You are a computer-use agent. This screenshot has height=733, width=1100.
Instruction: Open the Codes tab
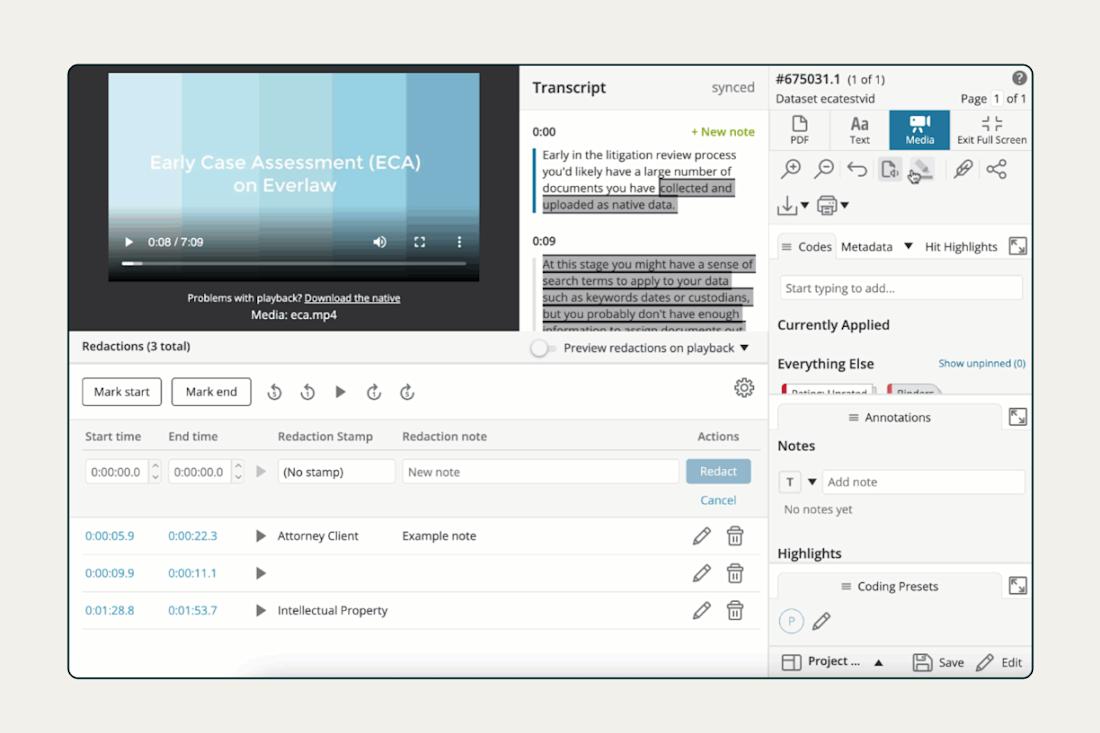coord(807,247)
